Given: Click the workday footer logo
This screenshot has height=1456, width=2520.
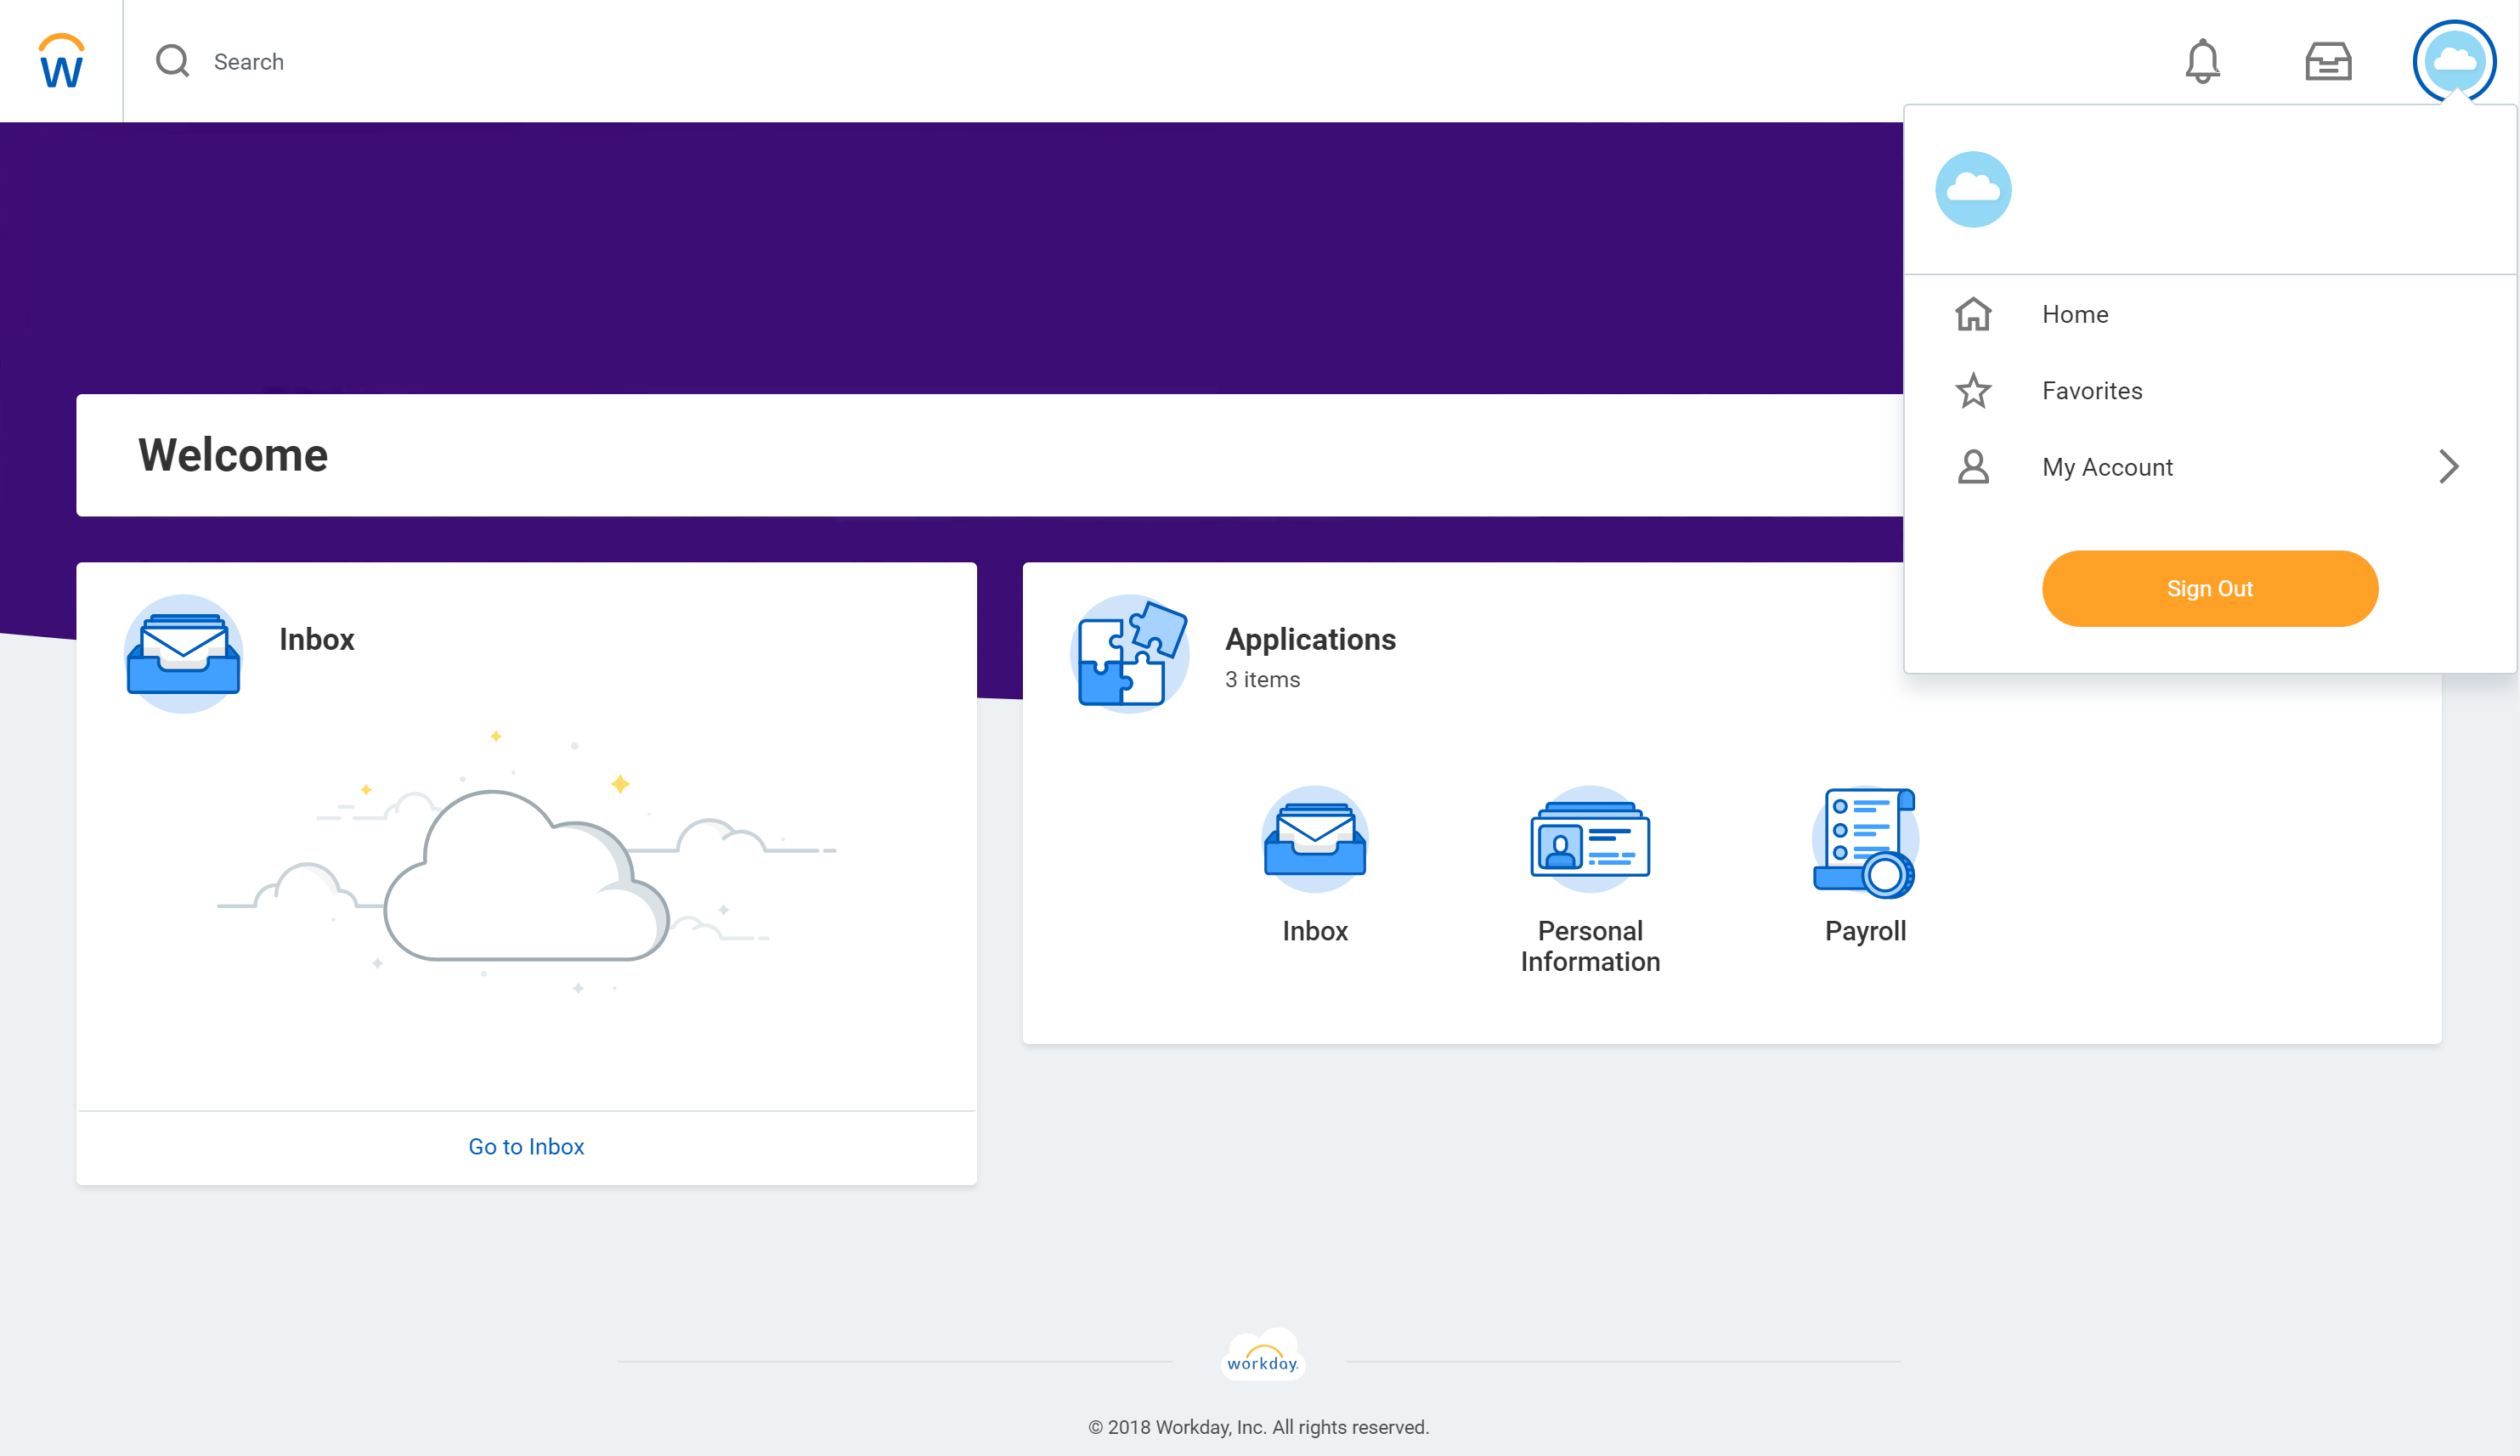Looking at the screenshot, I should pyautogui.click(x=1262, y=1355).
